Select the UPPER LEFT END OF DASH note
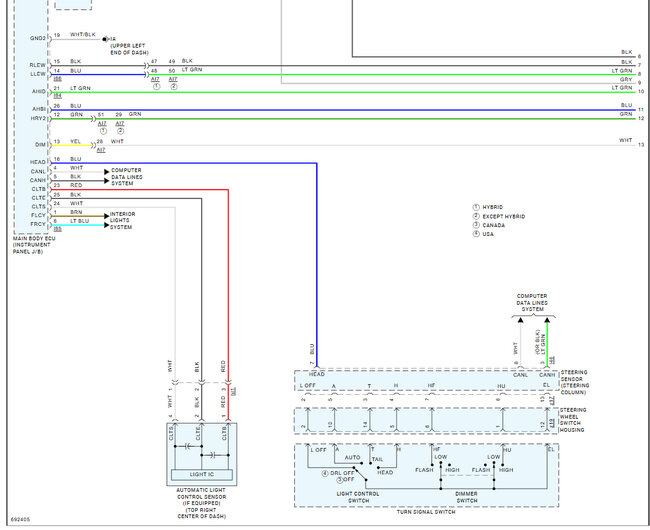This screenshot has width=650, height=530. [x=129, y=49]
